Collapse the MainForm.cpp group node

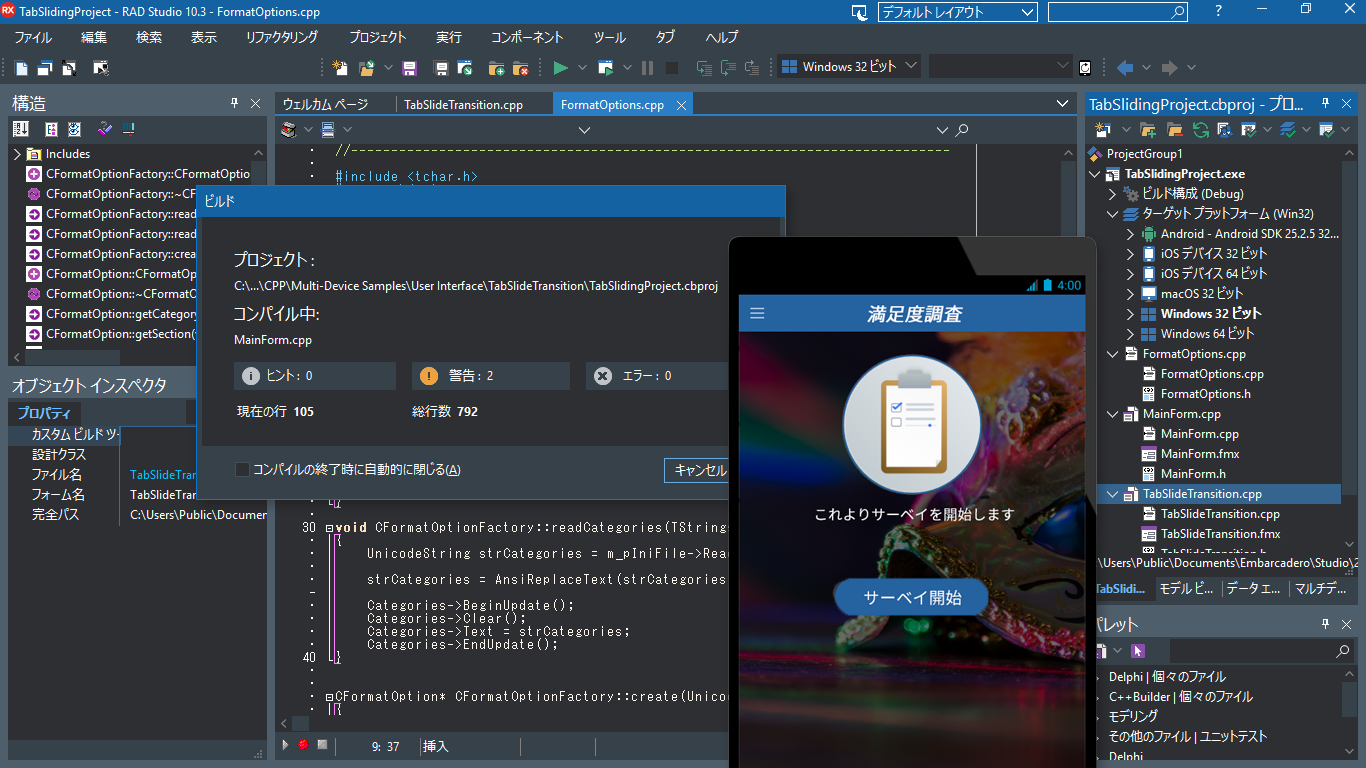1112,414
